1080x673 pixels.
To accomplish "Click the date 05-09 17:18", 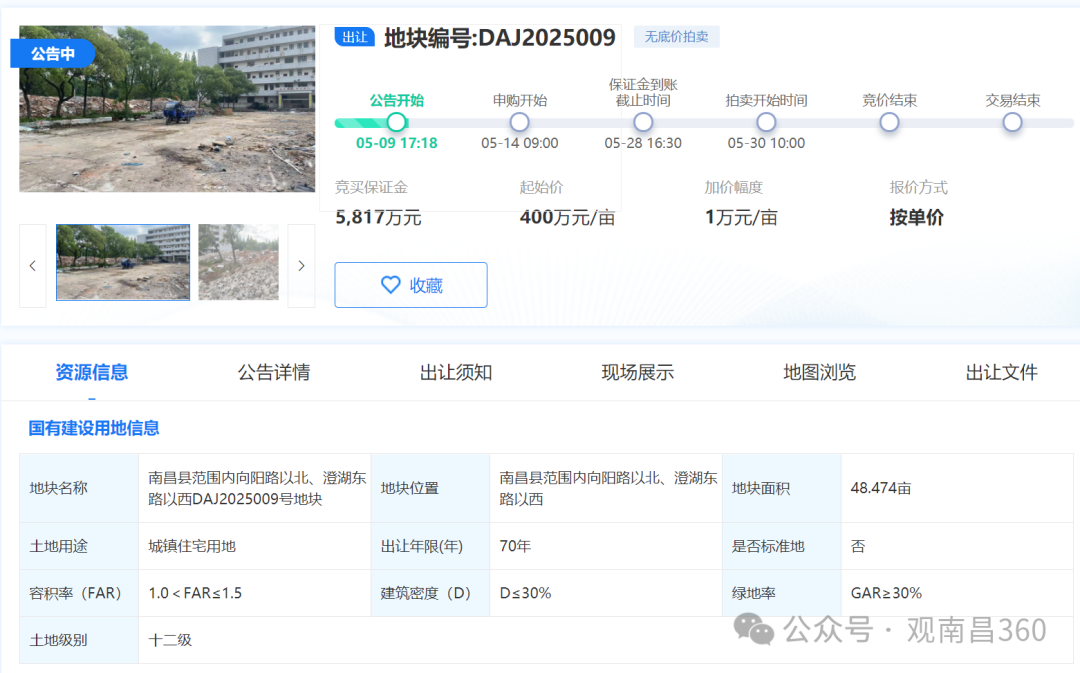I will 397,143.
